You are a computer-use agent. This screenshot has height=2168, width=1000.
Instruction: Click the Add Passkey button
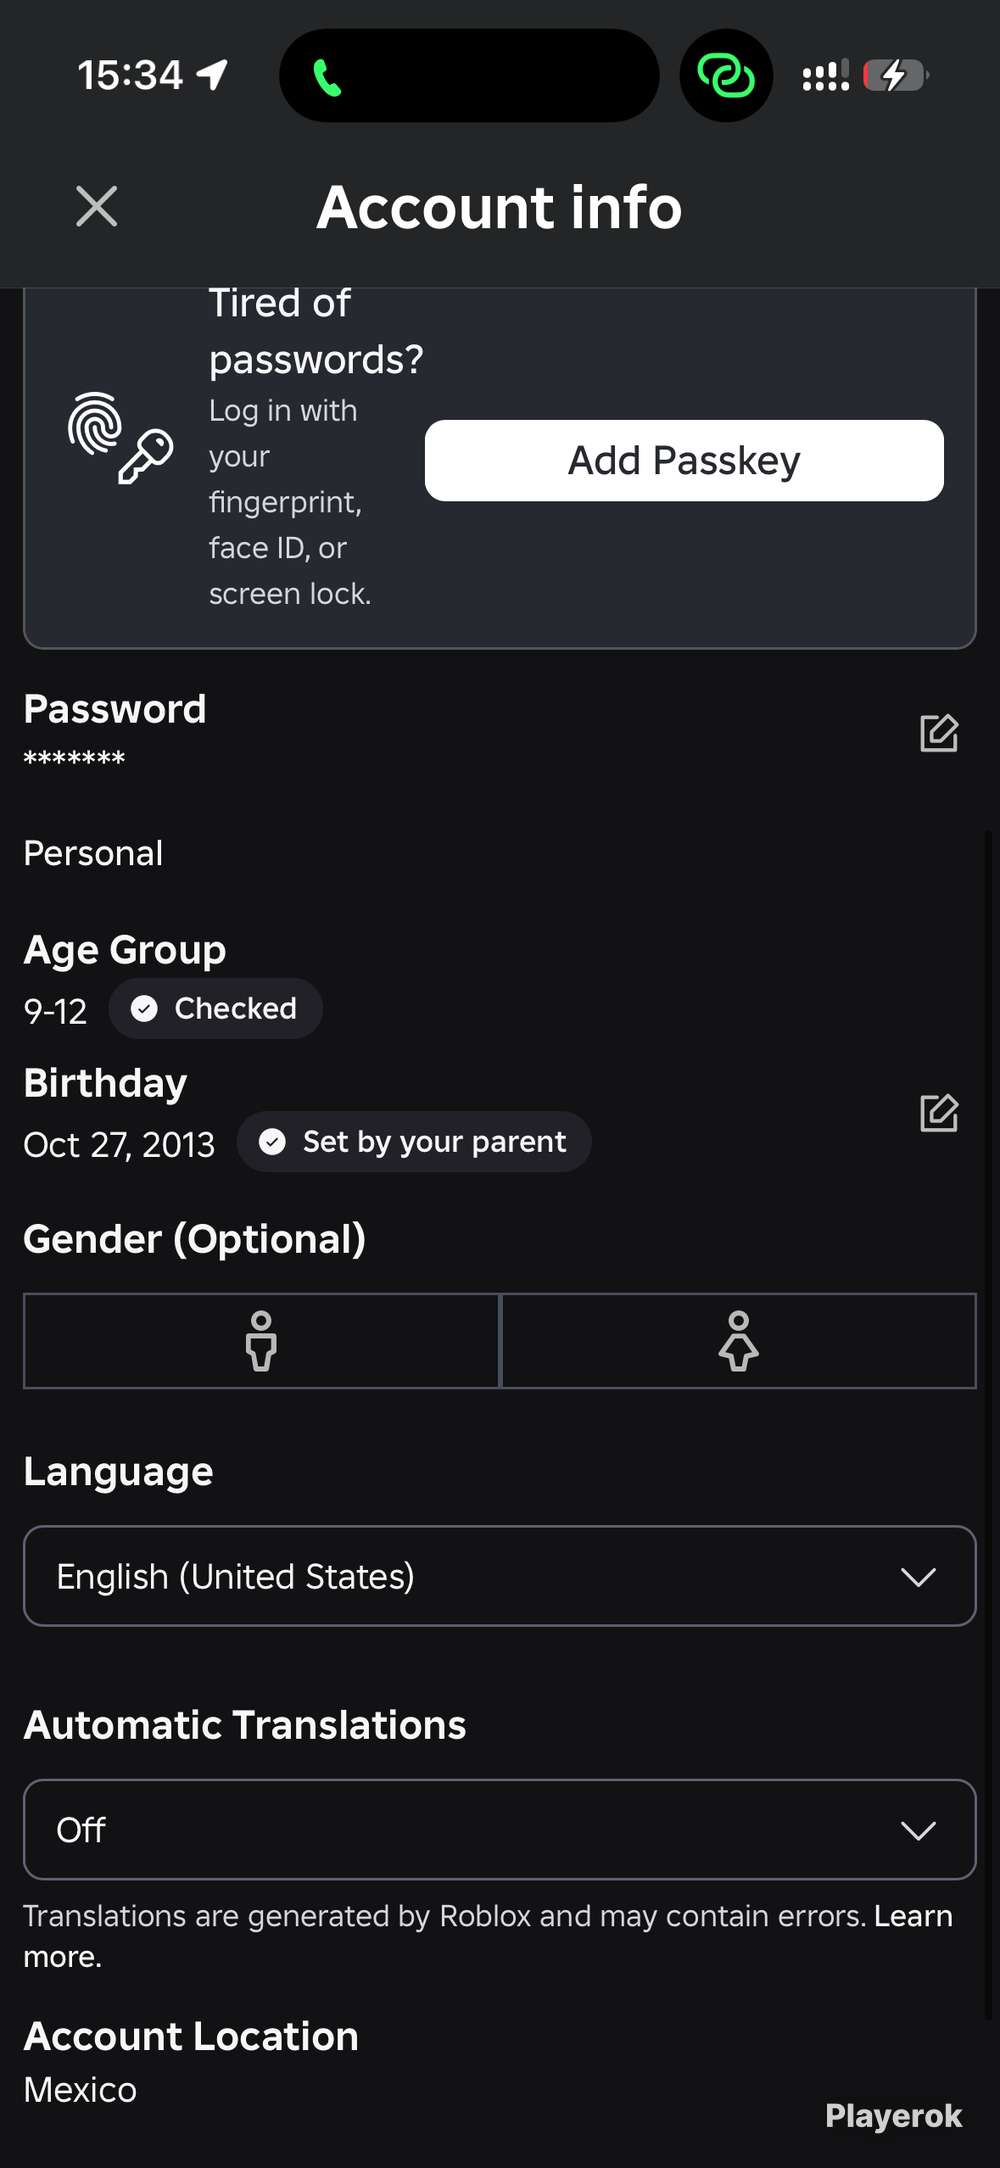[x=684, y=460]
